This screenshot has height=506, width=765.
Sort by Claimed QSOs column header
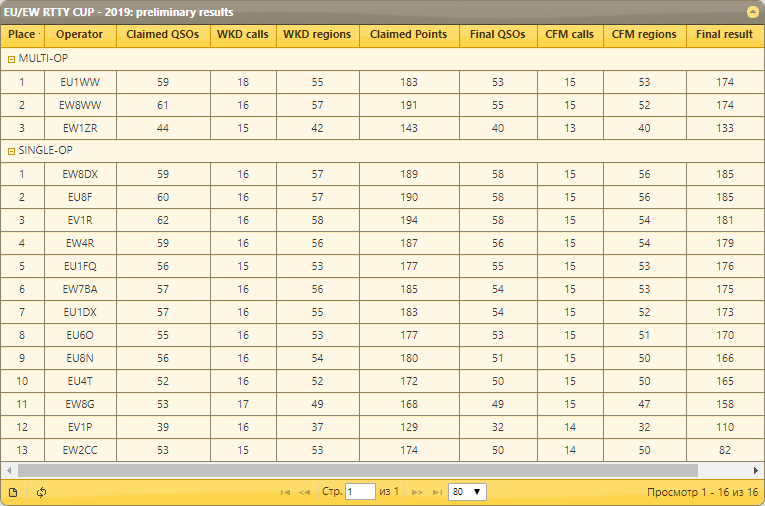162,34
